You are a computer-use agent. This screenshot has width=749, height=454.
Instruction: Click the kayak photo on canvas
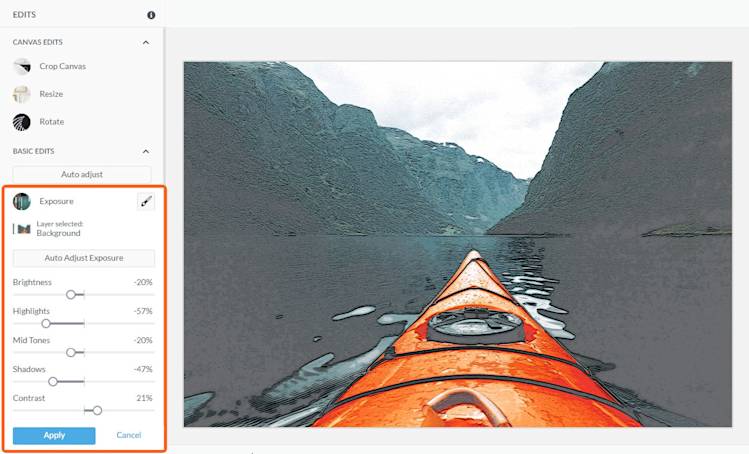(458, 244)
